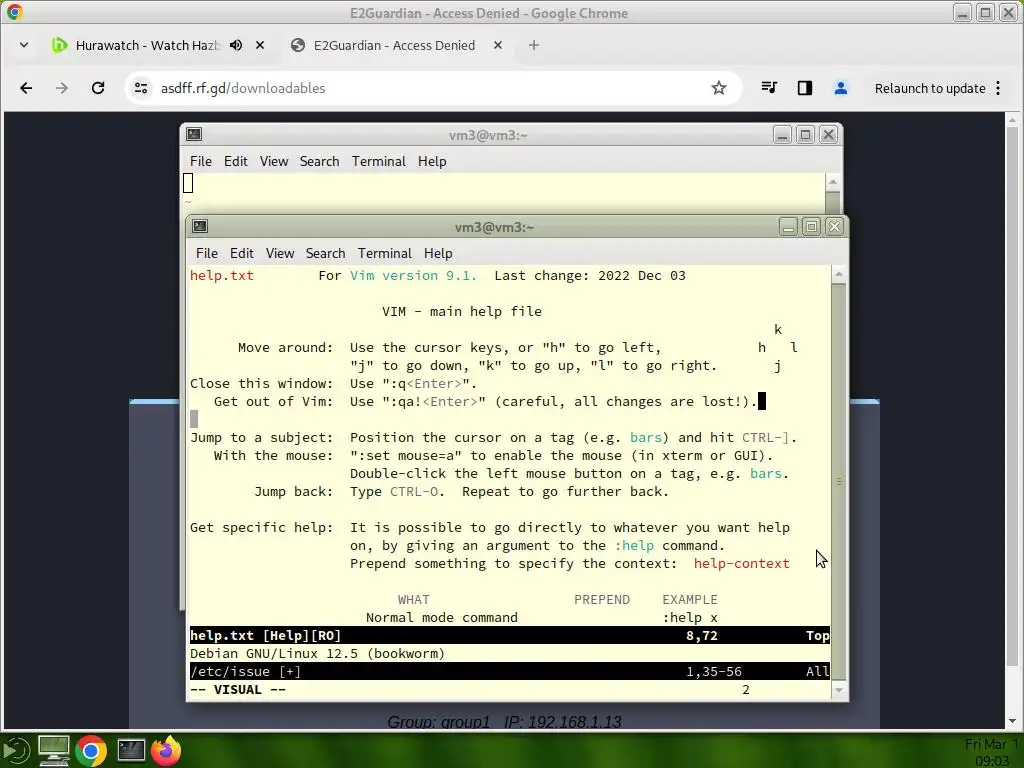Click the show desktop monitor taskbar icon
This screenshot has height=768, width=1024.
click(54, 750)
